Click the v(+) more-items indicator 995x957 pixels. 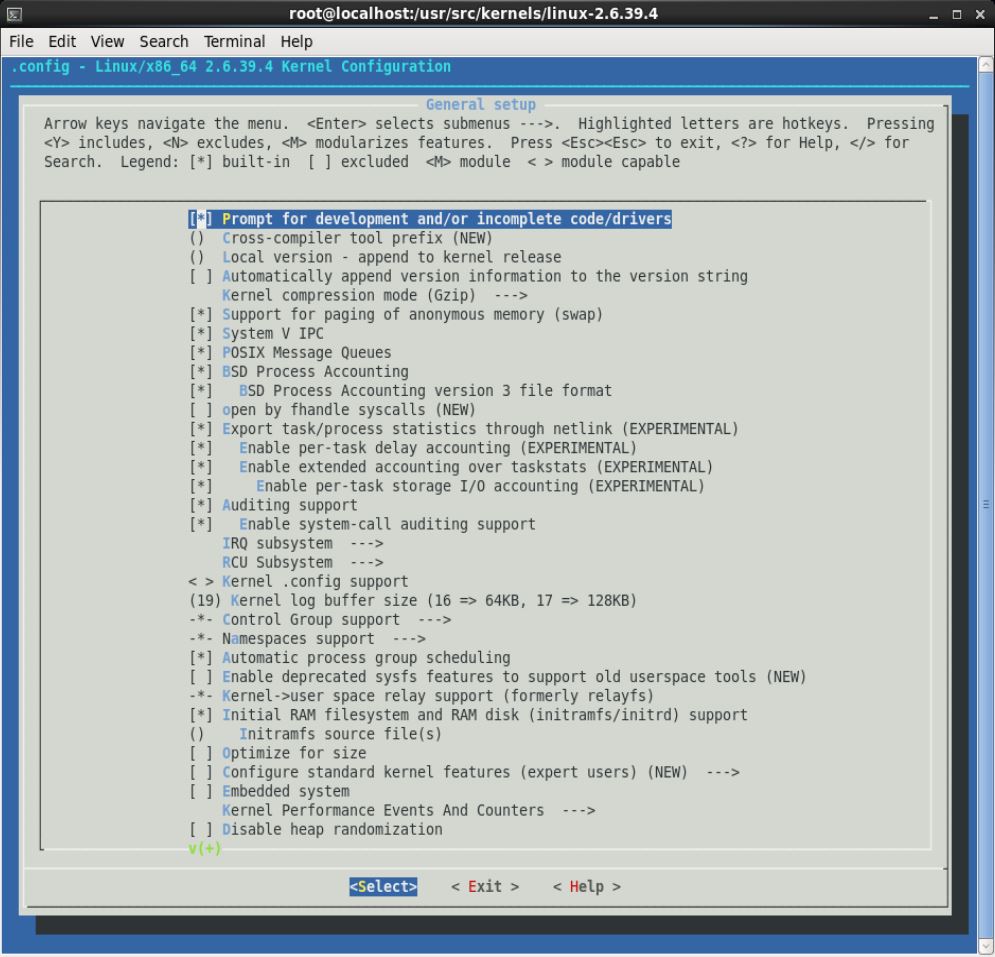[x=205, y=848]
